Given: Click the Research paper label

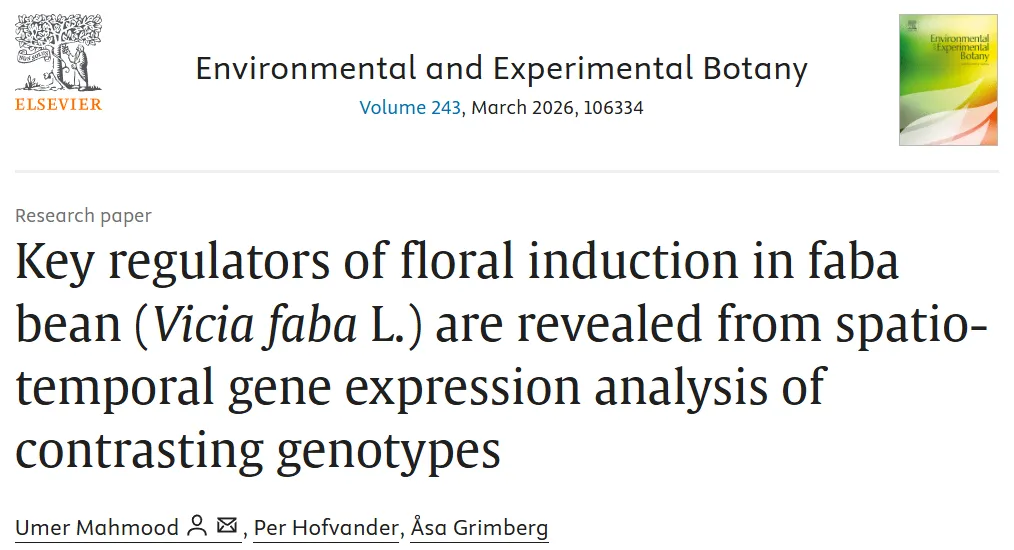Looking at the screenshot, I should pos(83,215).
